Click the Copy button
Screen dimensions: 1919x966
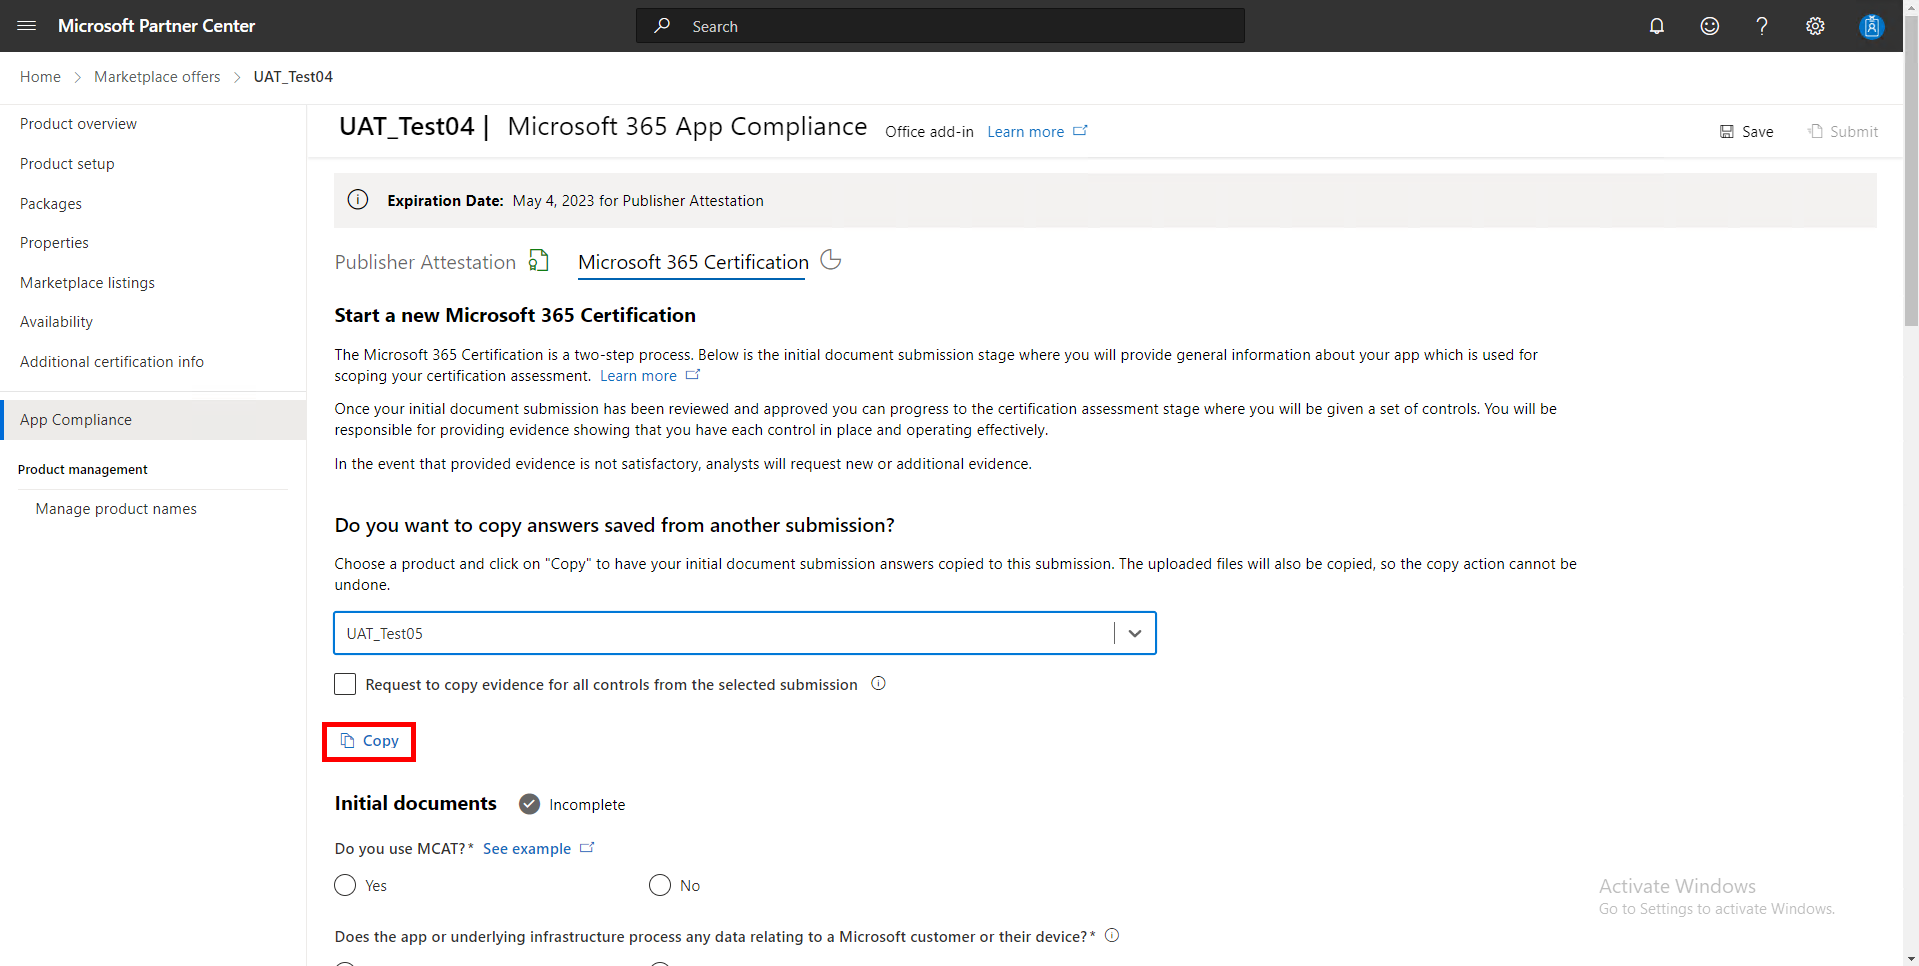pyautogui.click(x=369, y=741)
